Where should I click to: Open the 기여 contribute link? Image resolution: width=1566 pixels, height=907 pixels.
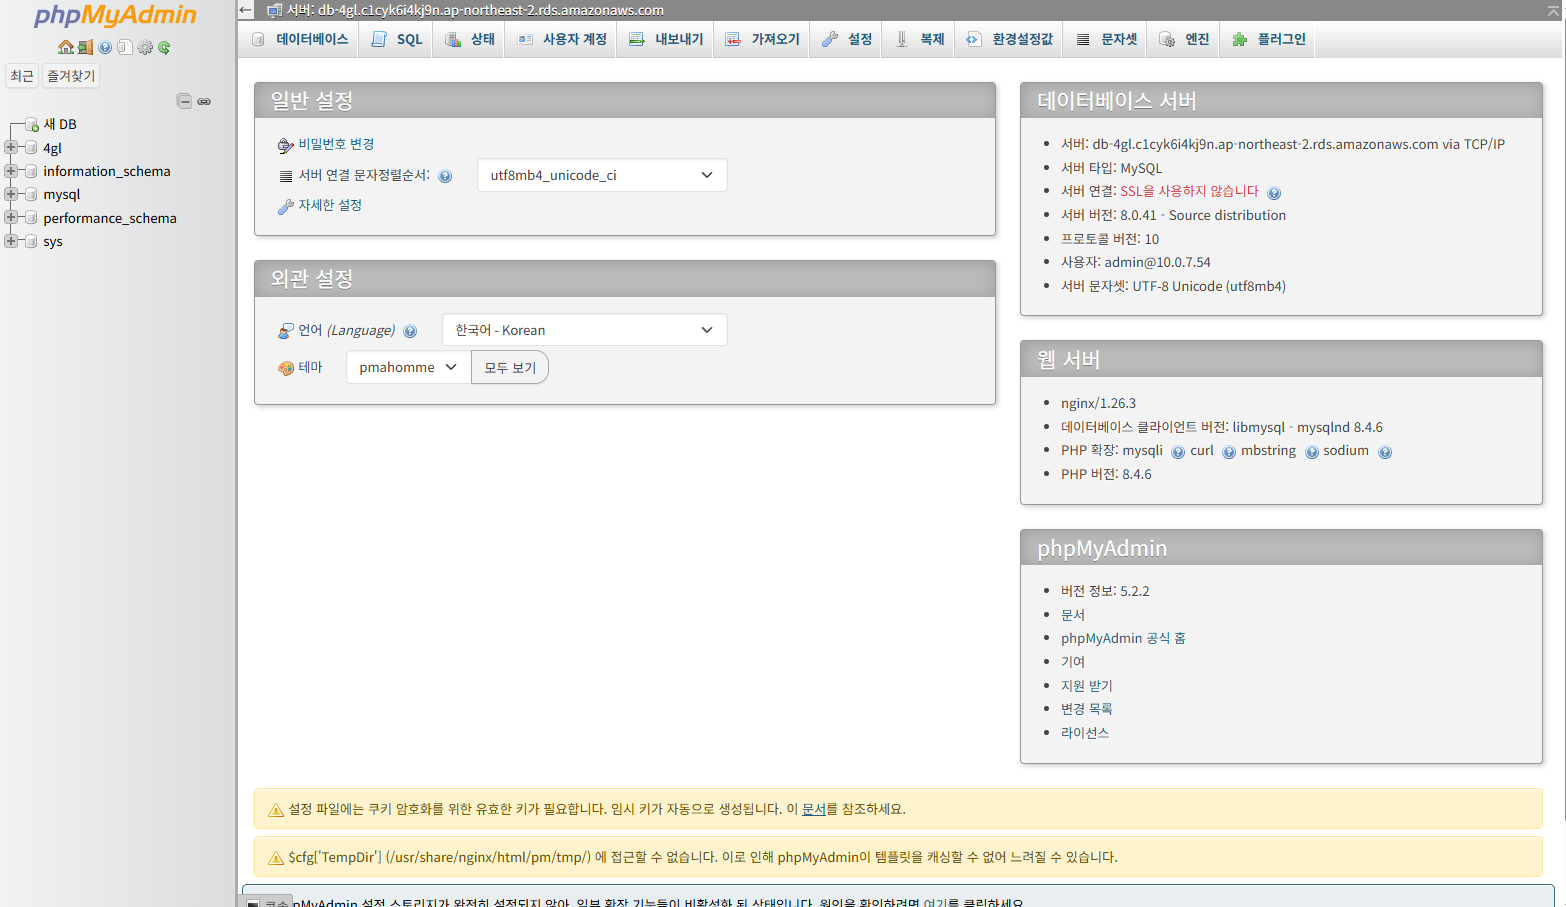[1073, 662]
